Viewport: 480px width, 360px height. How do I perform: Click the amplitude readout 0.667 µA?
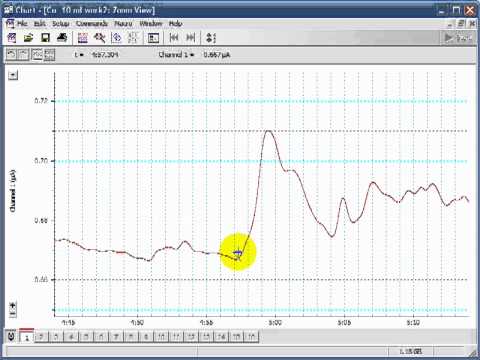[217, 55]
